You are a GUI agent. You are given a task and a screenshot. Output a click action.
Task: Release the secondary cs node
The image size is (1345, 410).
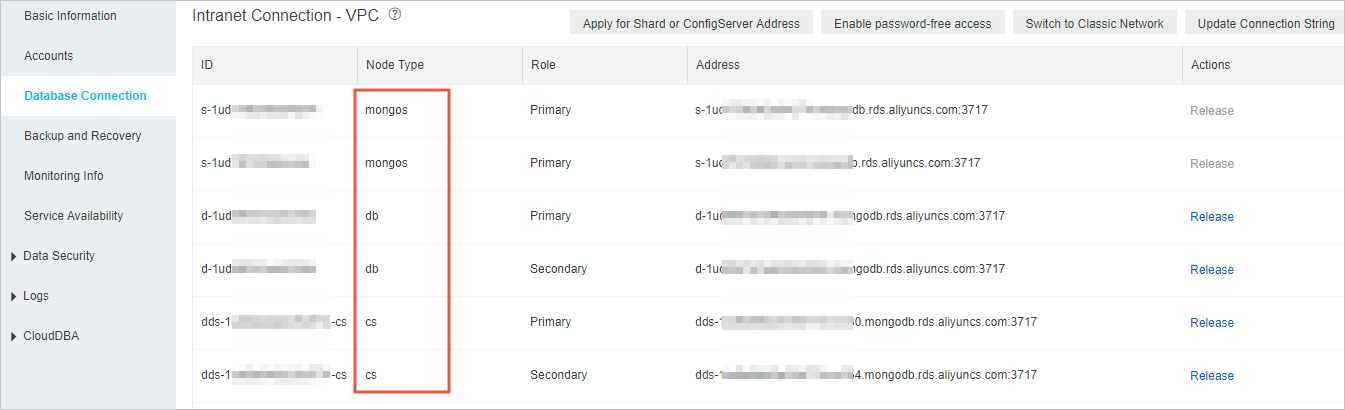coord(1212,376)
